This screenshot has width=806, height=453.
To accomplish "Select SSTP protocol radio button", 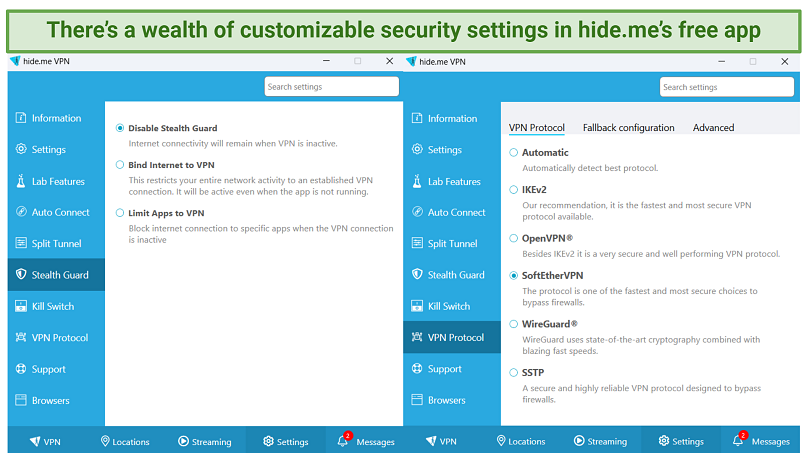I will point(514,372).
